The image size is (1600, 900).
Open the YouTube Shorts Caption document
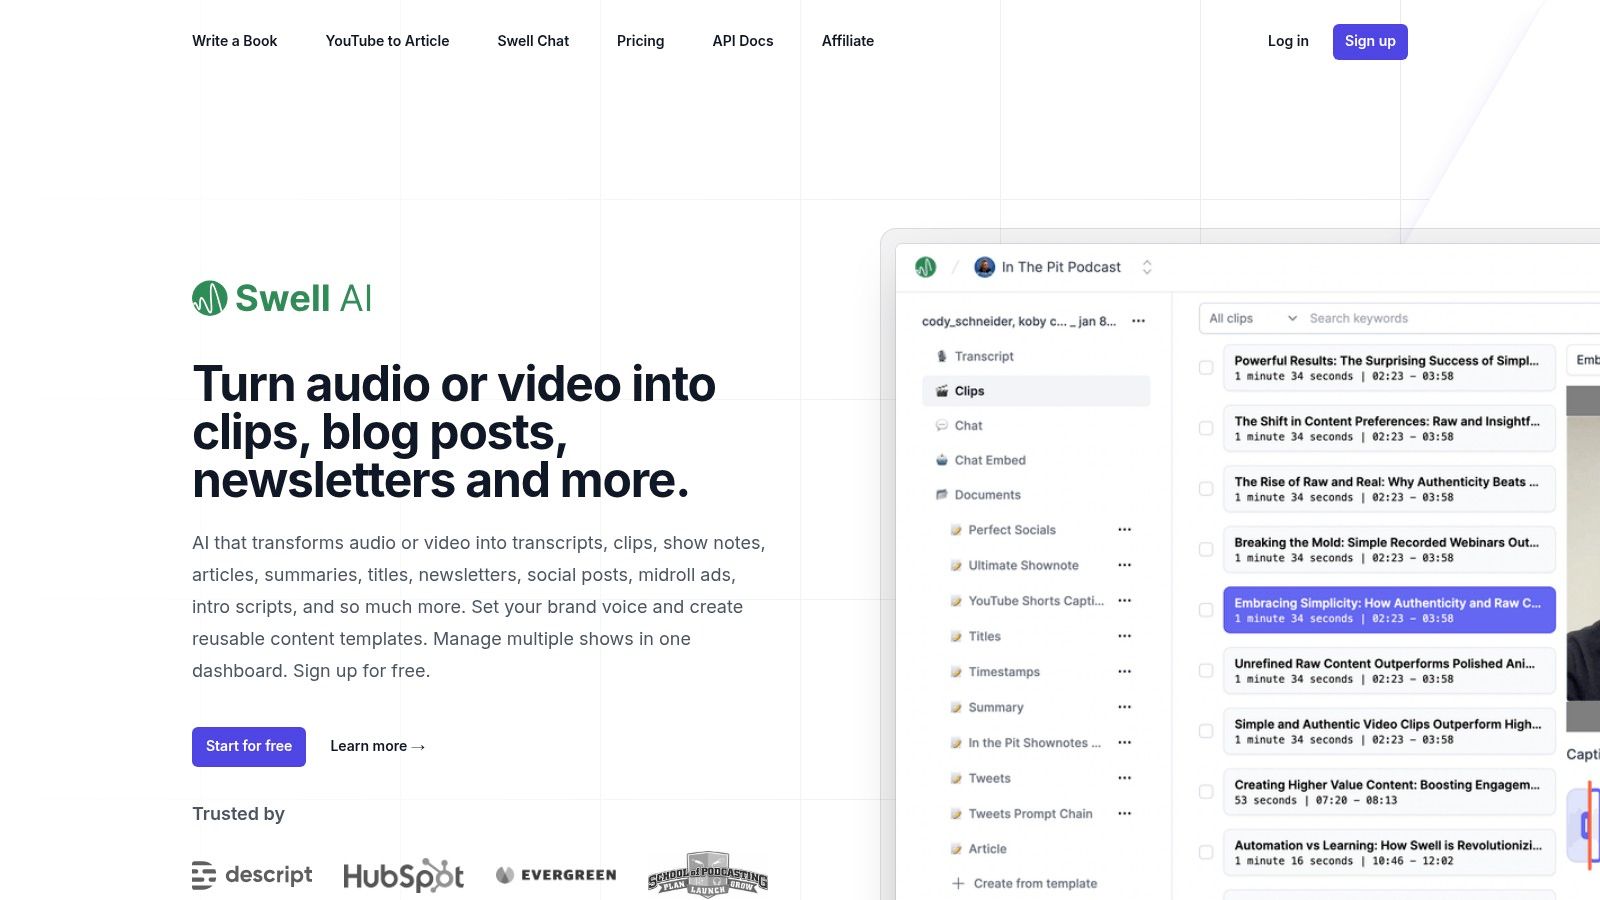(x=1036, y=601)
